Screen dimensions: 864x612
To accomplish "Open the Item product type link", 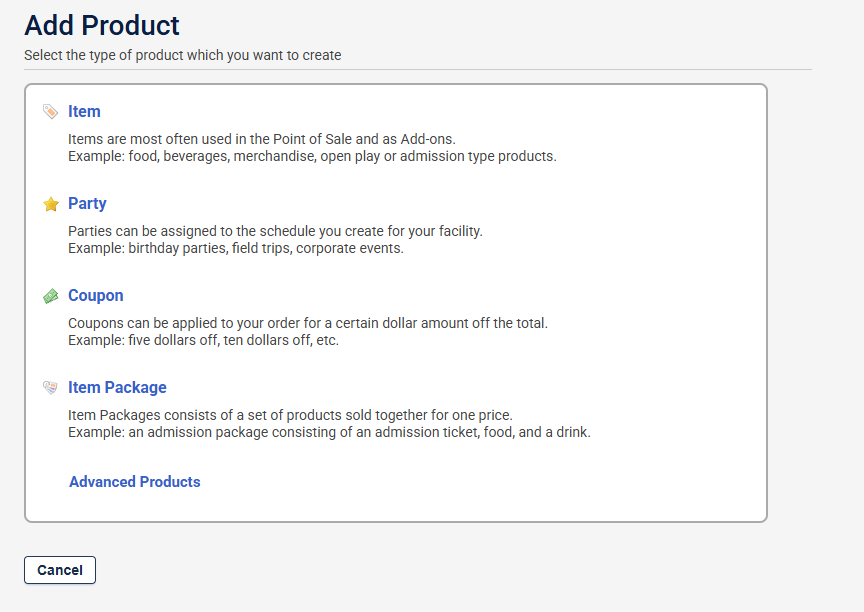I will point(84,111).
